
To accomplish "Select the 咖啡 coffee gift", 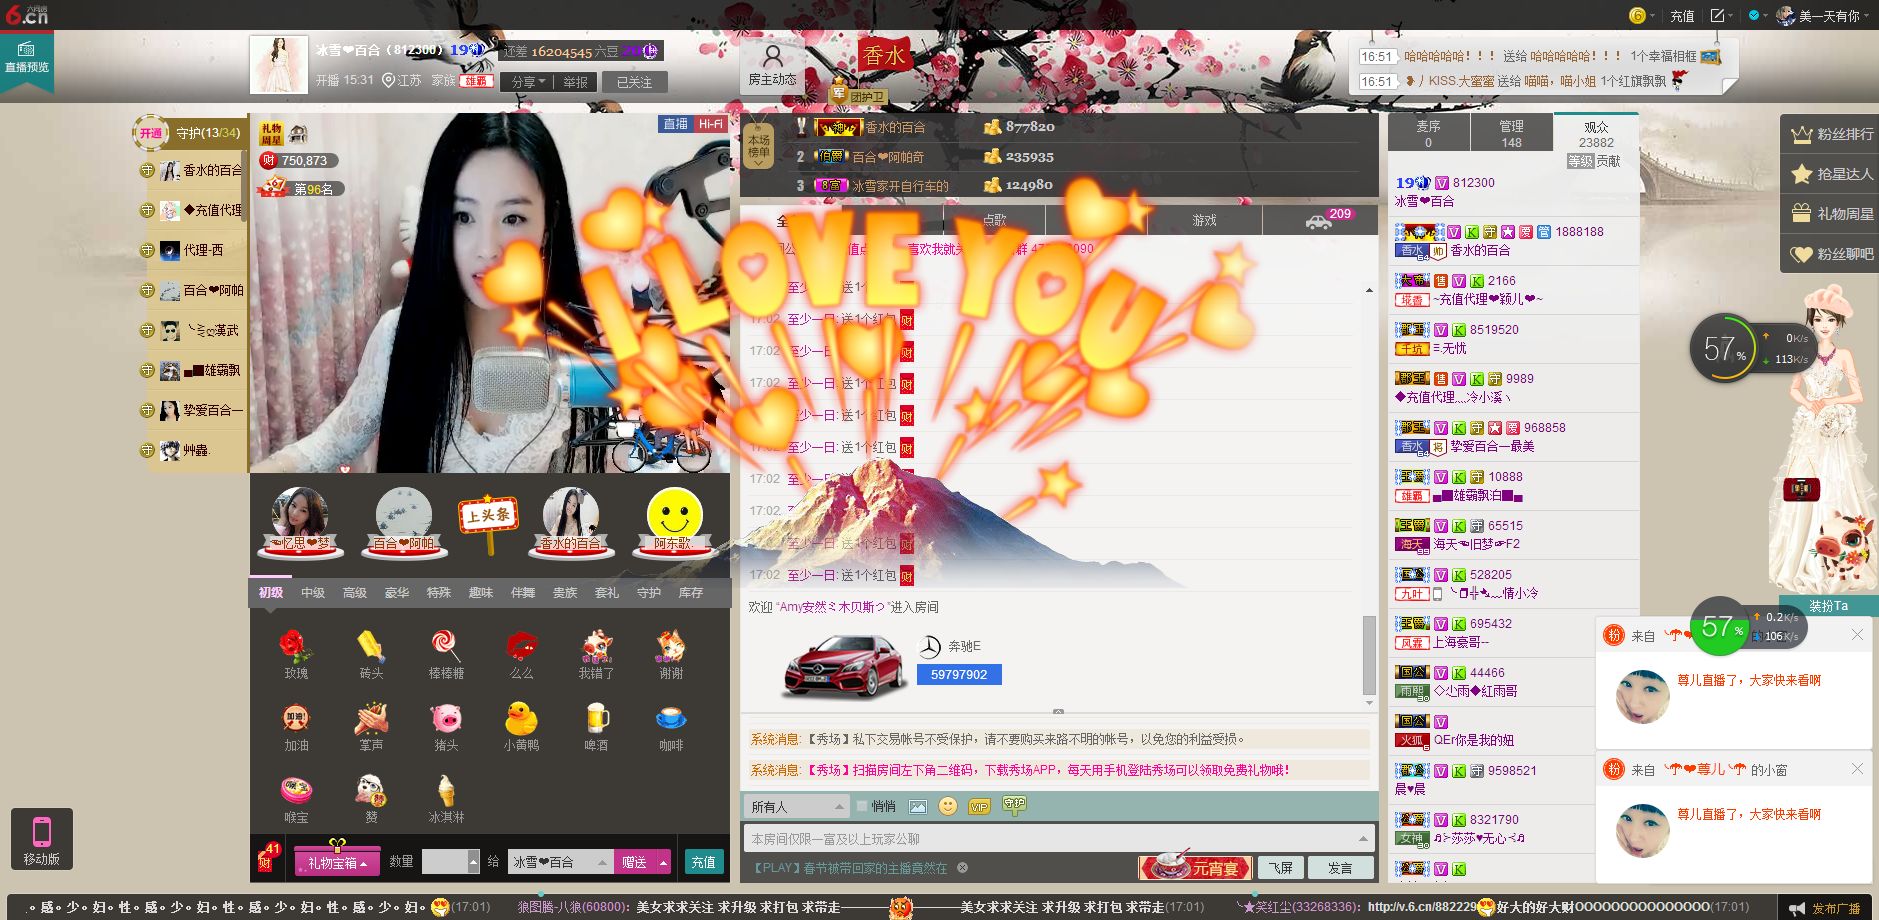I will pos(671,719).
